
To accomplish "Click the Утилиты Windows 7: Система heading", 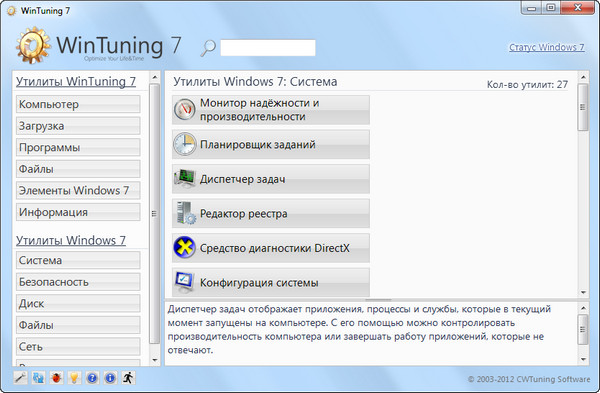I will pos(255,82).
